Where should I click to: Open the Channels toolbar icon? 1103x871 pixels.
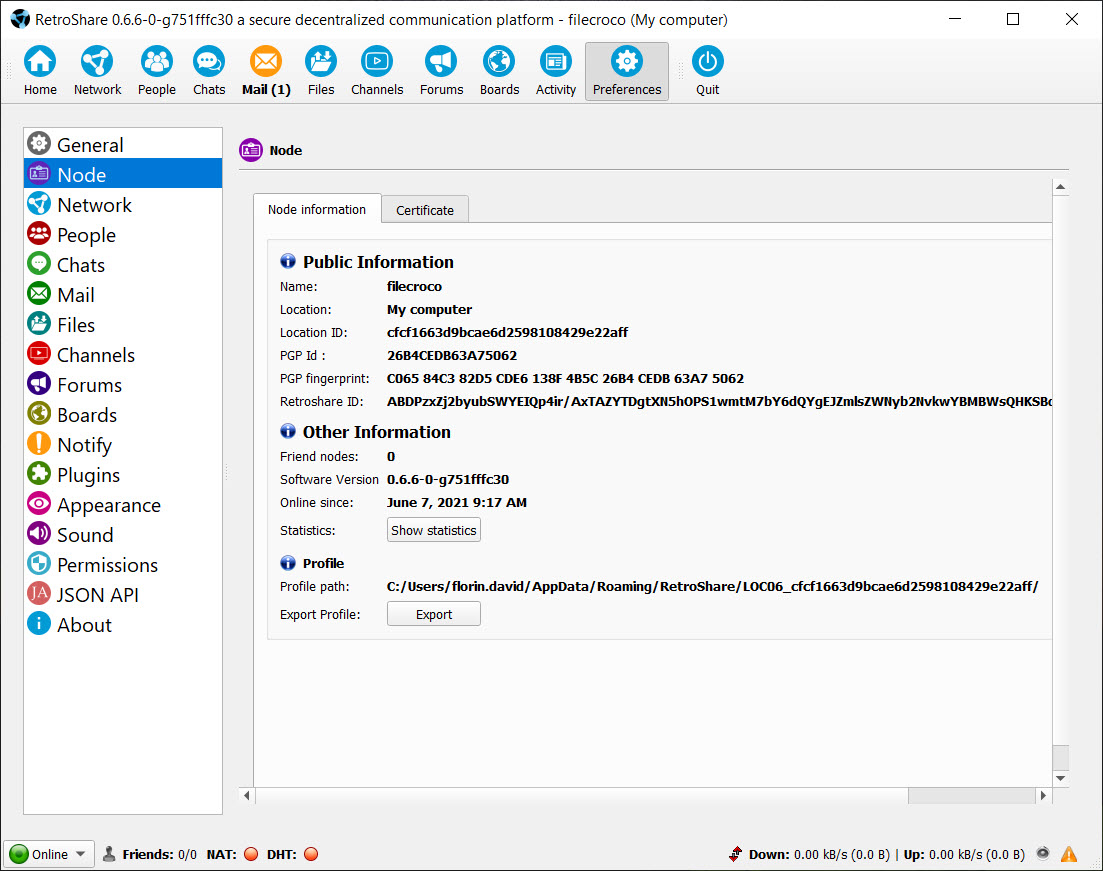[x=377, y=70]
